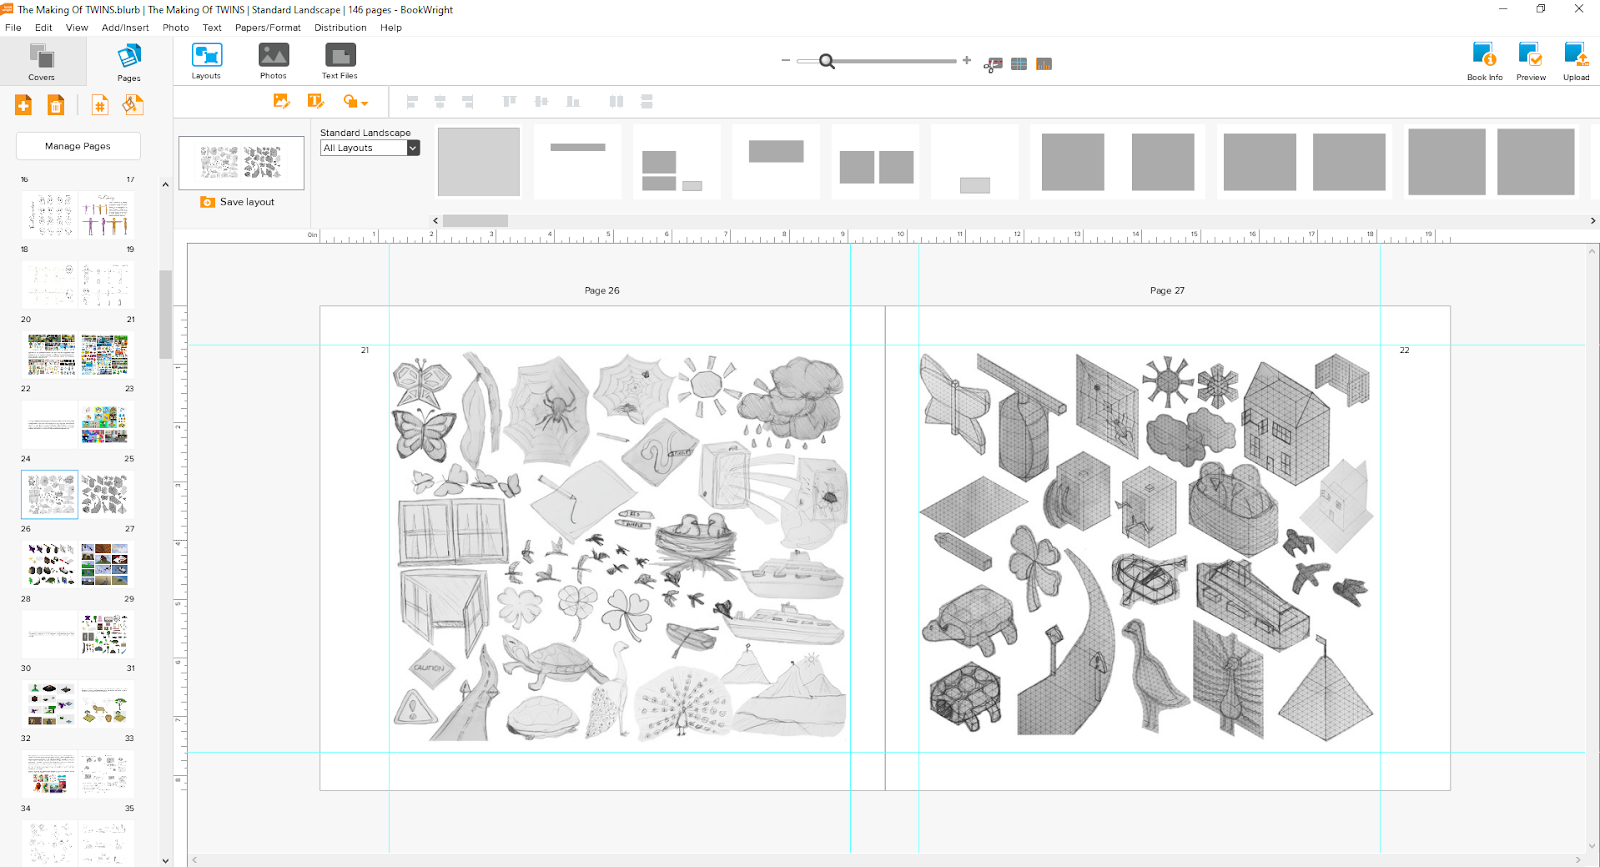Image resolution: width=1600 pixels, height=867 pixels.
Task: Open the Papers/Format menu
Action: (x=268, y=28)
